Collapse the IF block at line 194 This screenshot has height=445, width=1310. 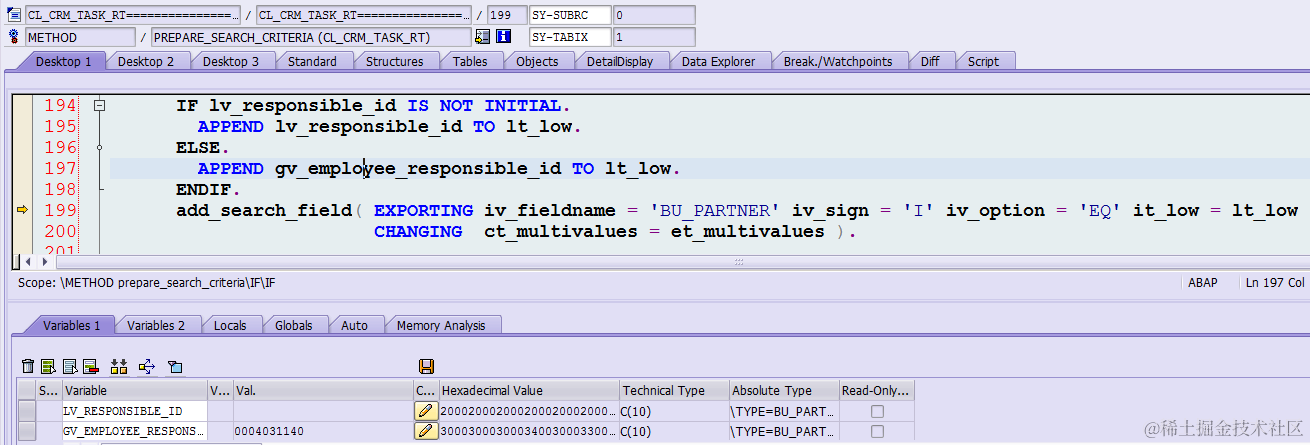pyautogui.click(x=99, y=105)
